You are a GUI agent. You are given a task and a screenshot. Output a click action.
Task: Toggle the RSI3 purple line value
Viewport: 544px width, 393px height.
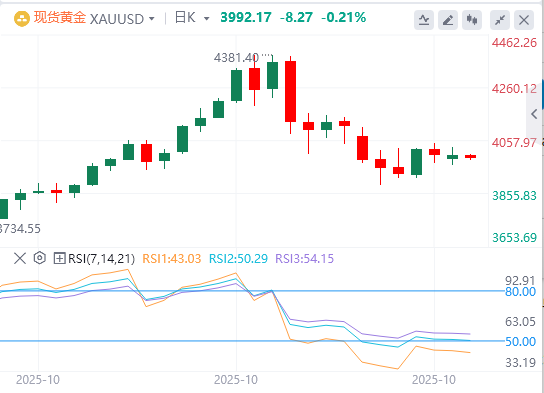point(305,259)
